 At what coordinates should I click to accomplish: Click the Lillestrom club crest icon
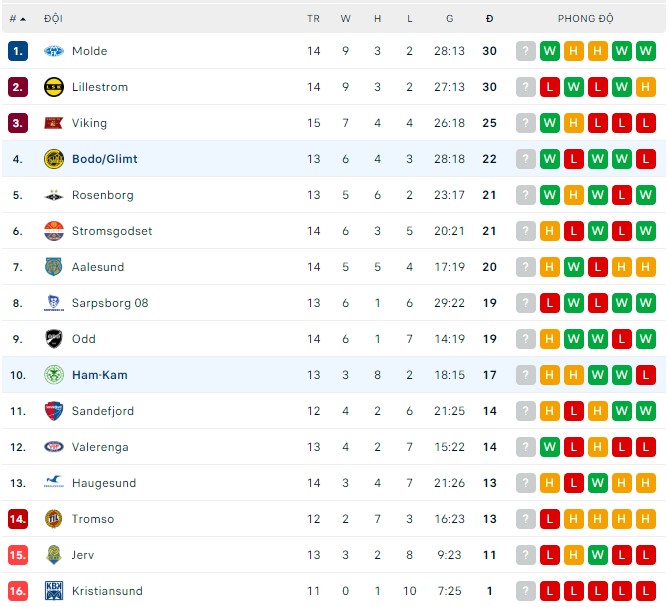(54, 87)
